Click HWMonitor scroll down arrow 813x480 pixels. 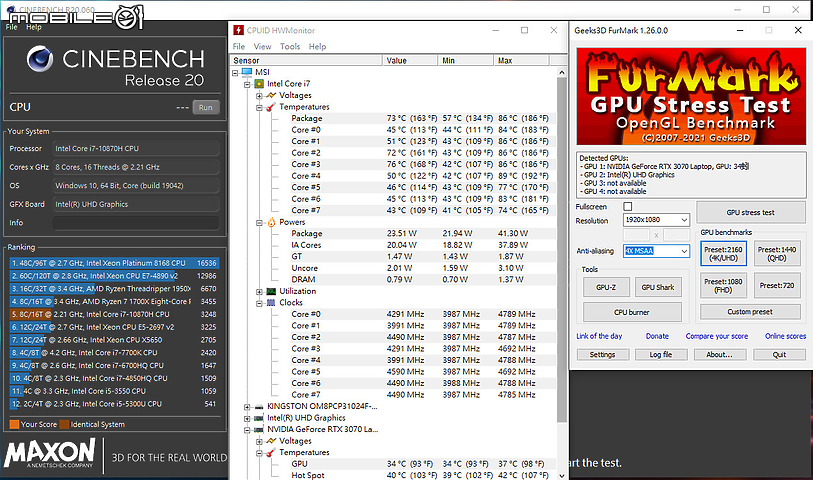point(562,475)
